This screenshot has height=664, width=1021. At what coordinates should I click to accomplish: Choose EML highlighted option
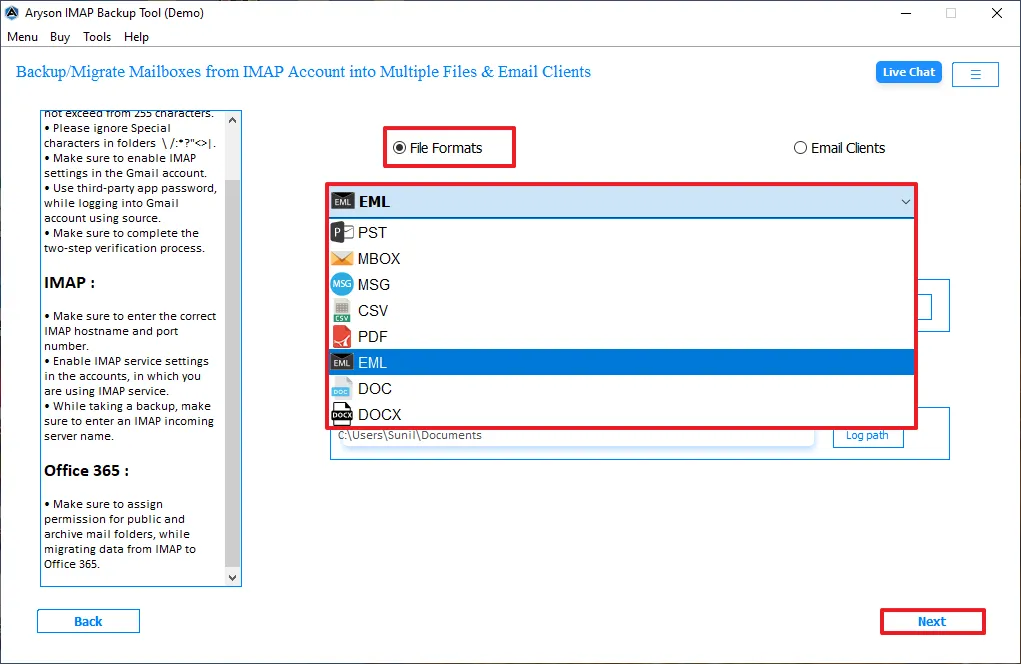click(x=621, y=363)
